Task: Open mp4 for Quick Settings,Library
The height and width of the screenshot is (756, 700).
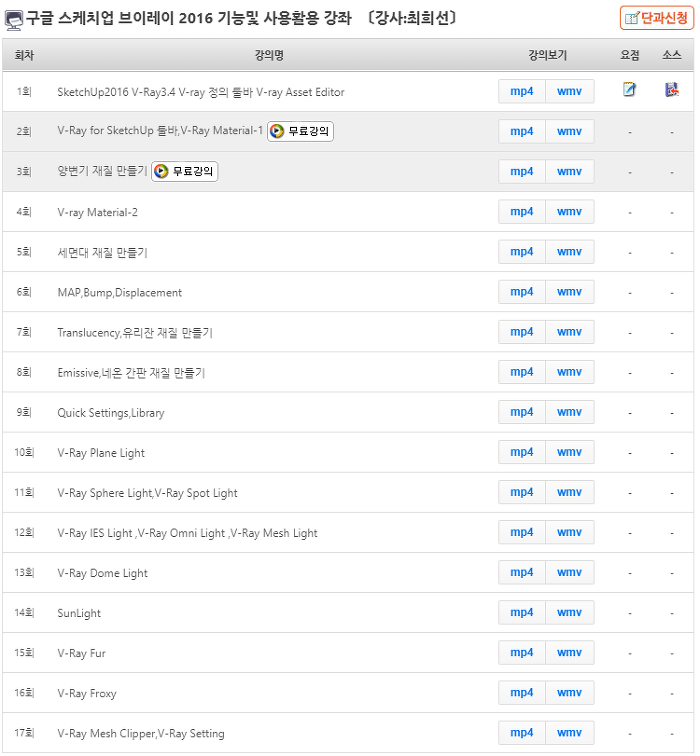Action: pos(522,412)
